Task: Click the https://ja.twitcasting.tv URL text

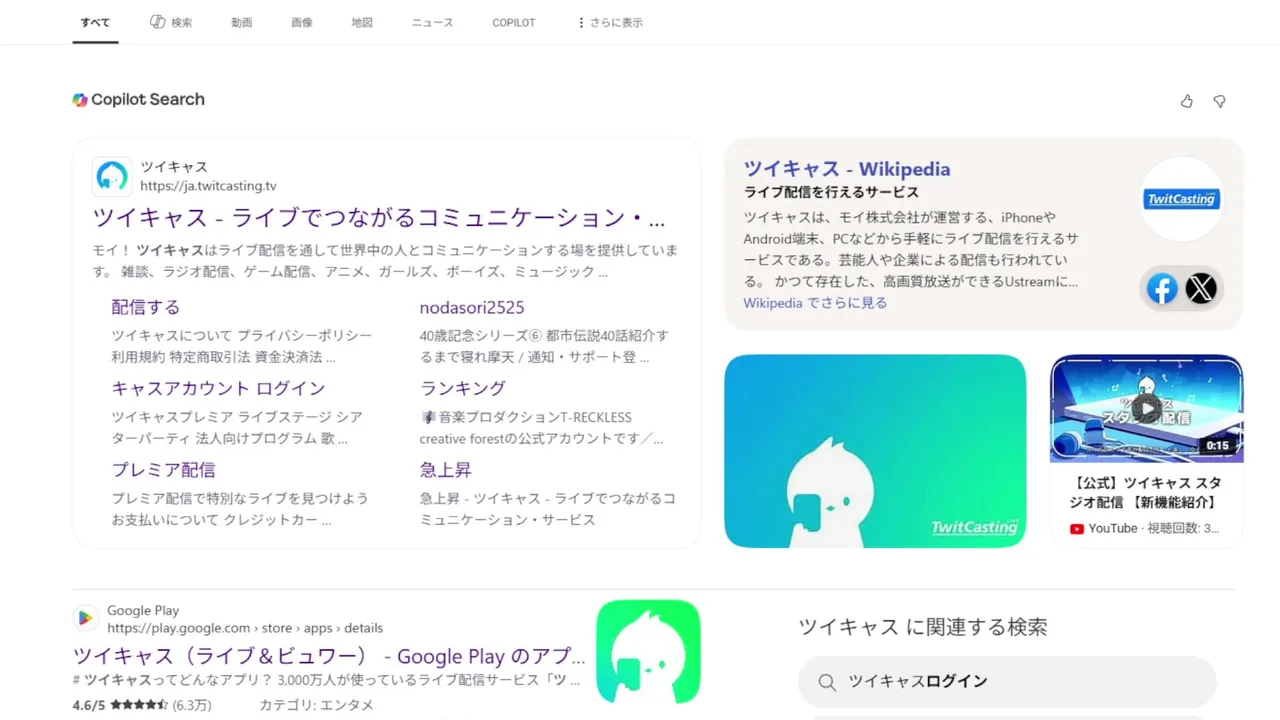Action: [208, 186]
